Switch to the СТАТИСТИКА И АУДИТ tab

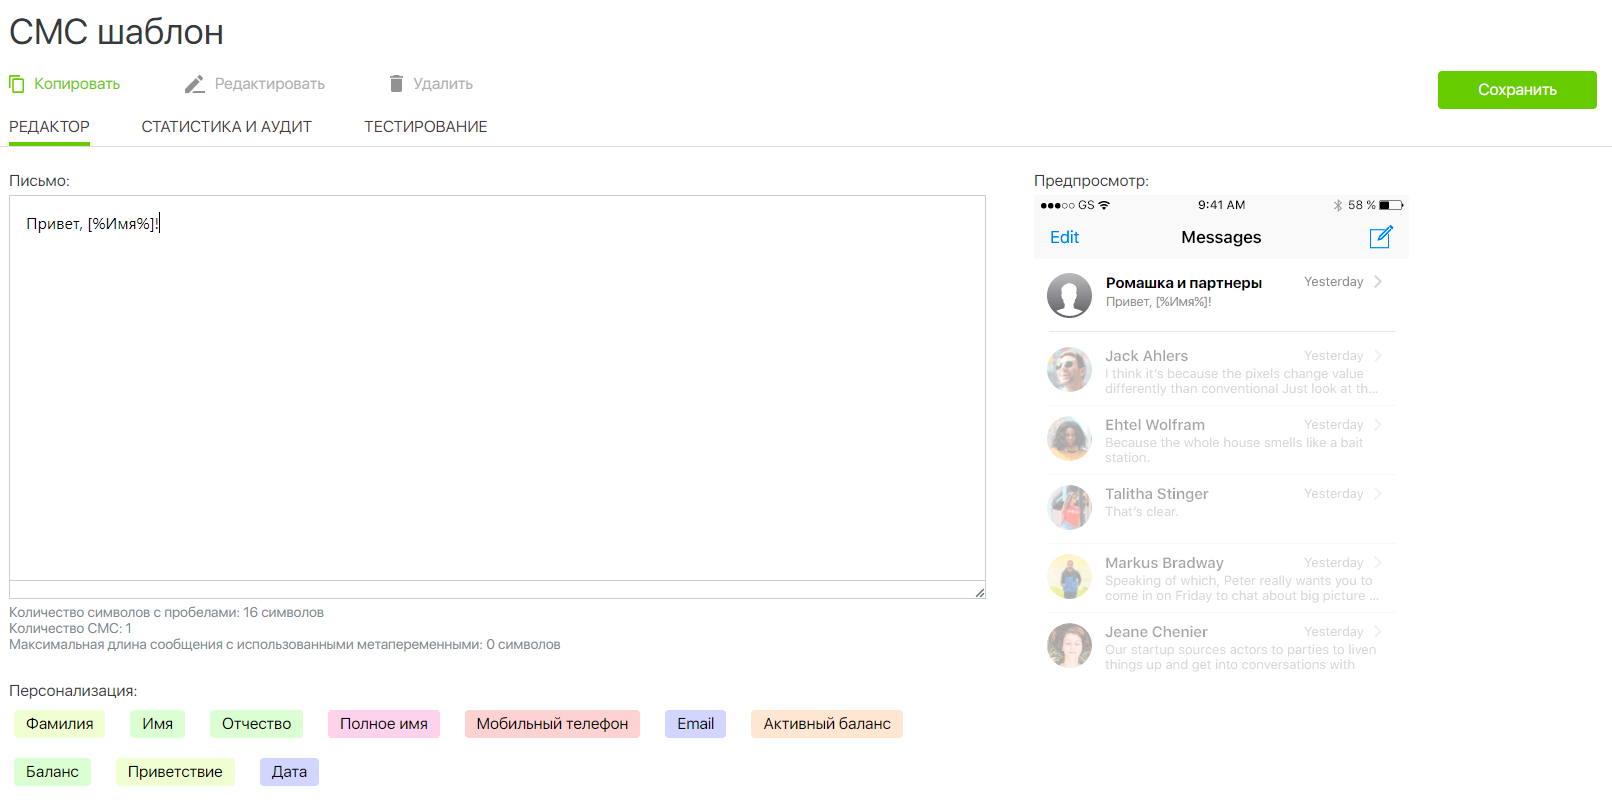click(x=226, y=127)
